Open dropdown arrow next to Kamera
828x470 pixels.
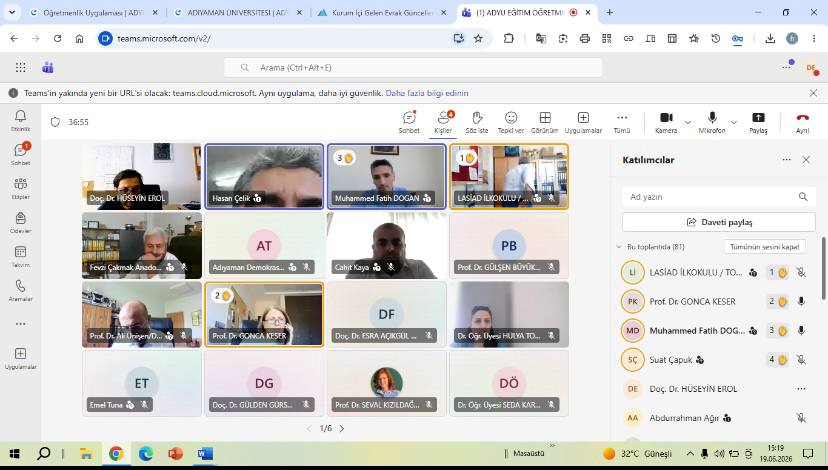(688, 123)
